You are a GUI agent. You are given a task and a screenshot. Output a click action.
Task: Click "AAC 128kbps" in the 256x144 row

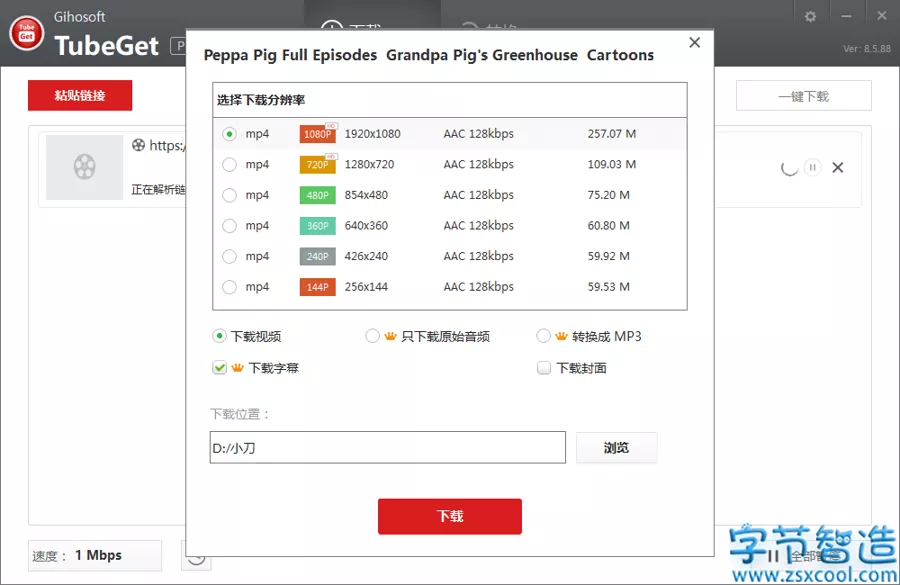click(x=479, y=286)
